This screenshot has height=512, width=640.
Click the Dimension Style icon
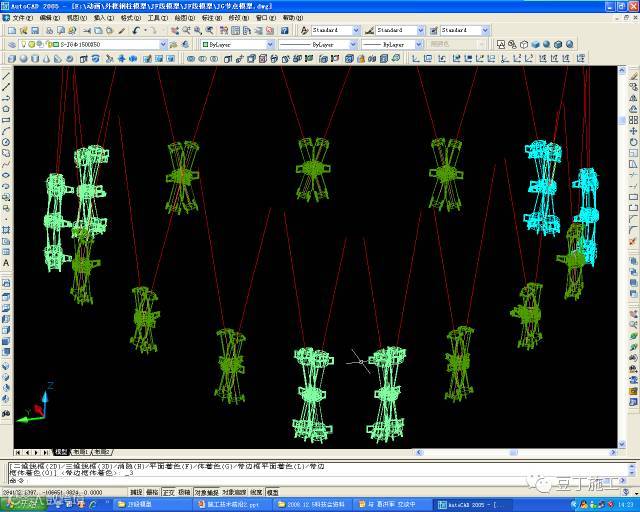369,31
